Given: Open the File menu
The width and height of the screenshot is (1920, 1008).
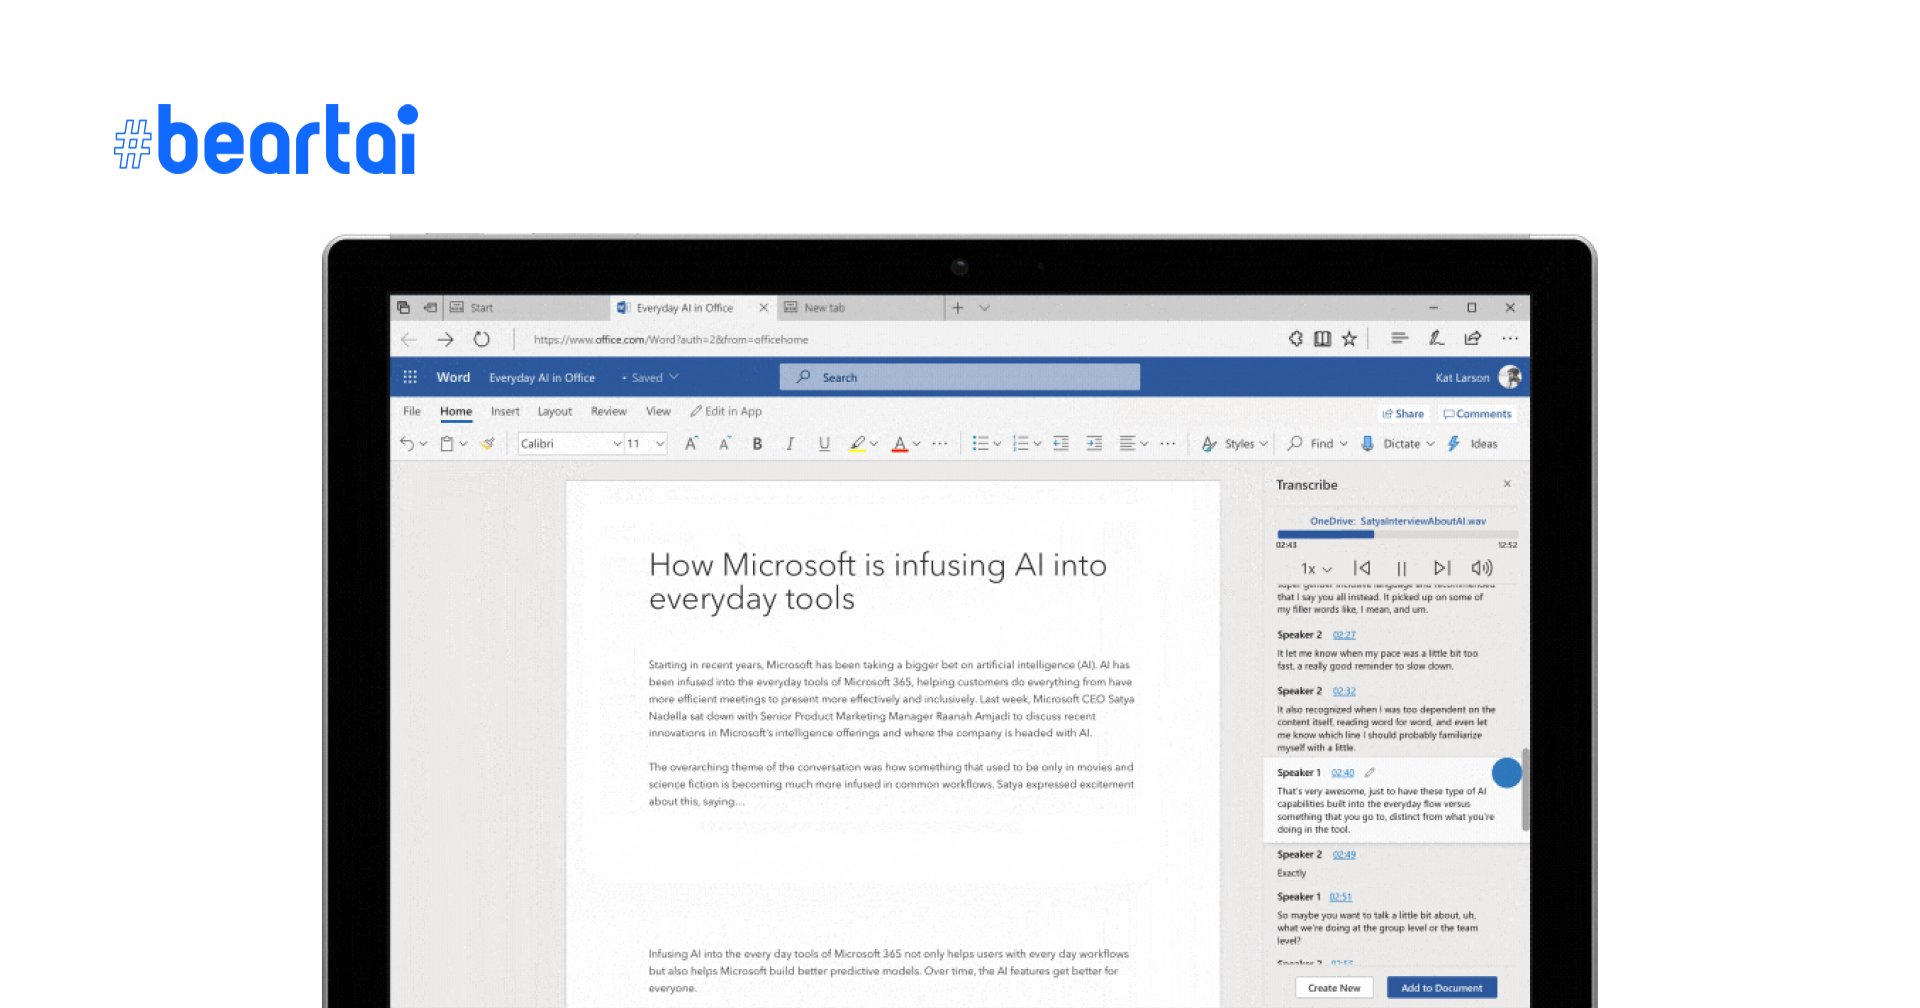Looking at the screenshot, I should pyautogui.click(x=412, y=411).
